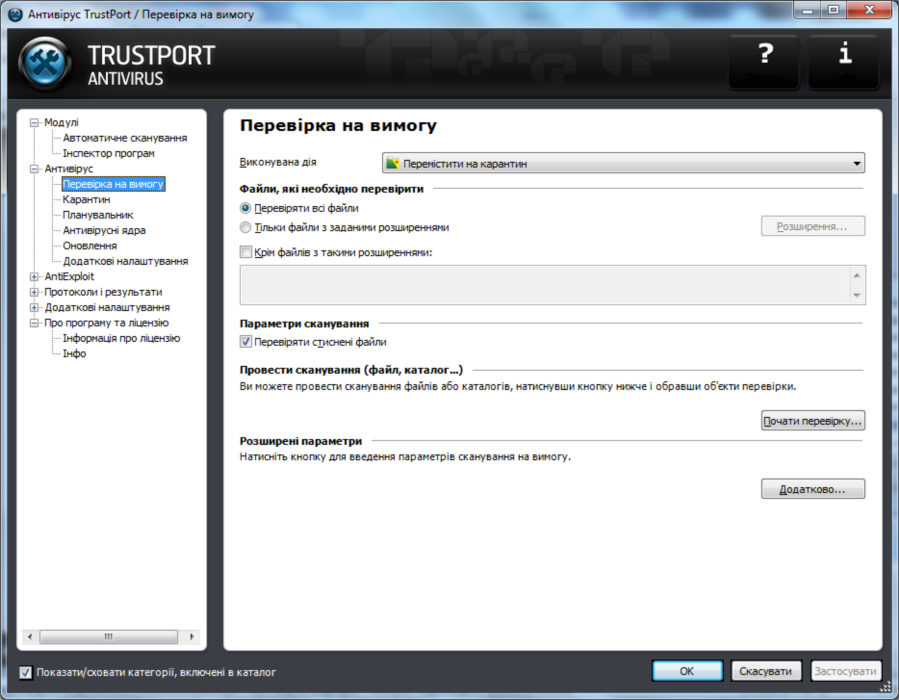The height and width of the screenshot is (700, 899).
Task: Select the Перевіряти всі файли option
Action: (x=244, y=207)
